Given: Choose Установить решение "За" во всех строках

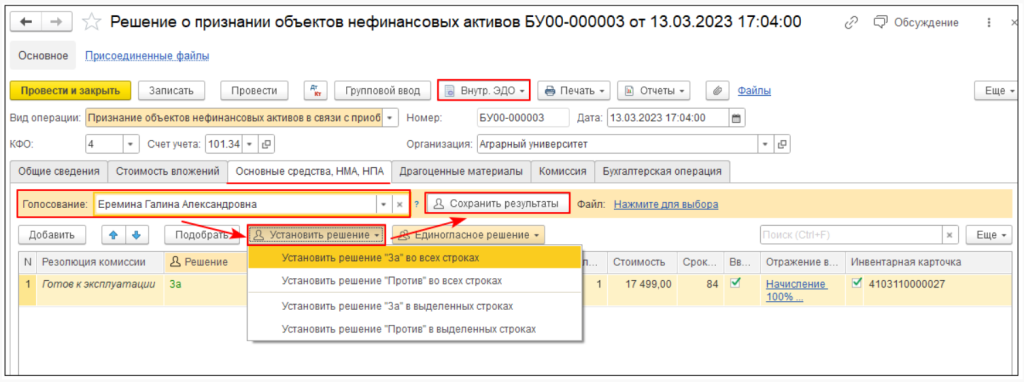Looking at the screenshot, I should 415,257.
